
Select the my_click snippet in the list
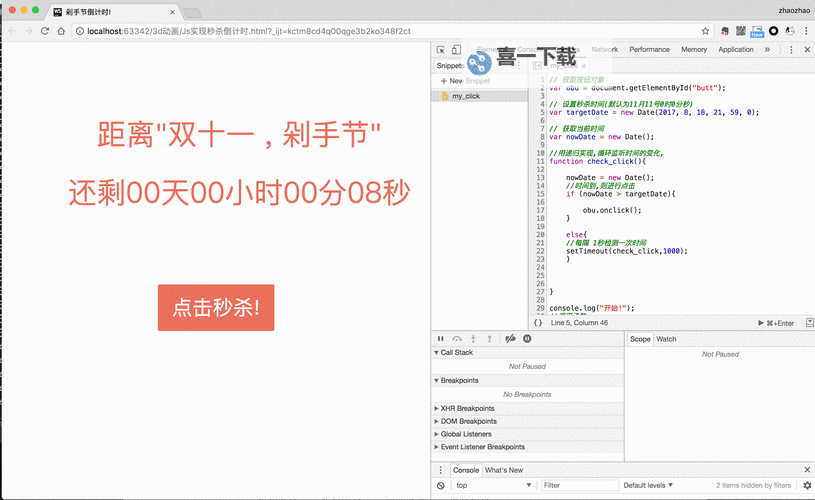click(479, 96)
